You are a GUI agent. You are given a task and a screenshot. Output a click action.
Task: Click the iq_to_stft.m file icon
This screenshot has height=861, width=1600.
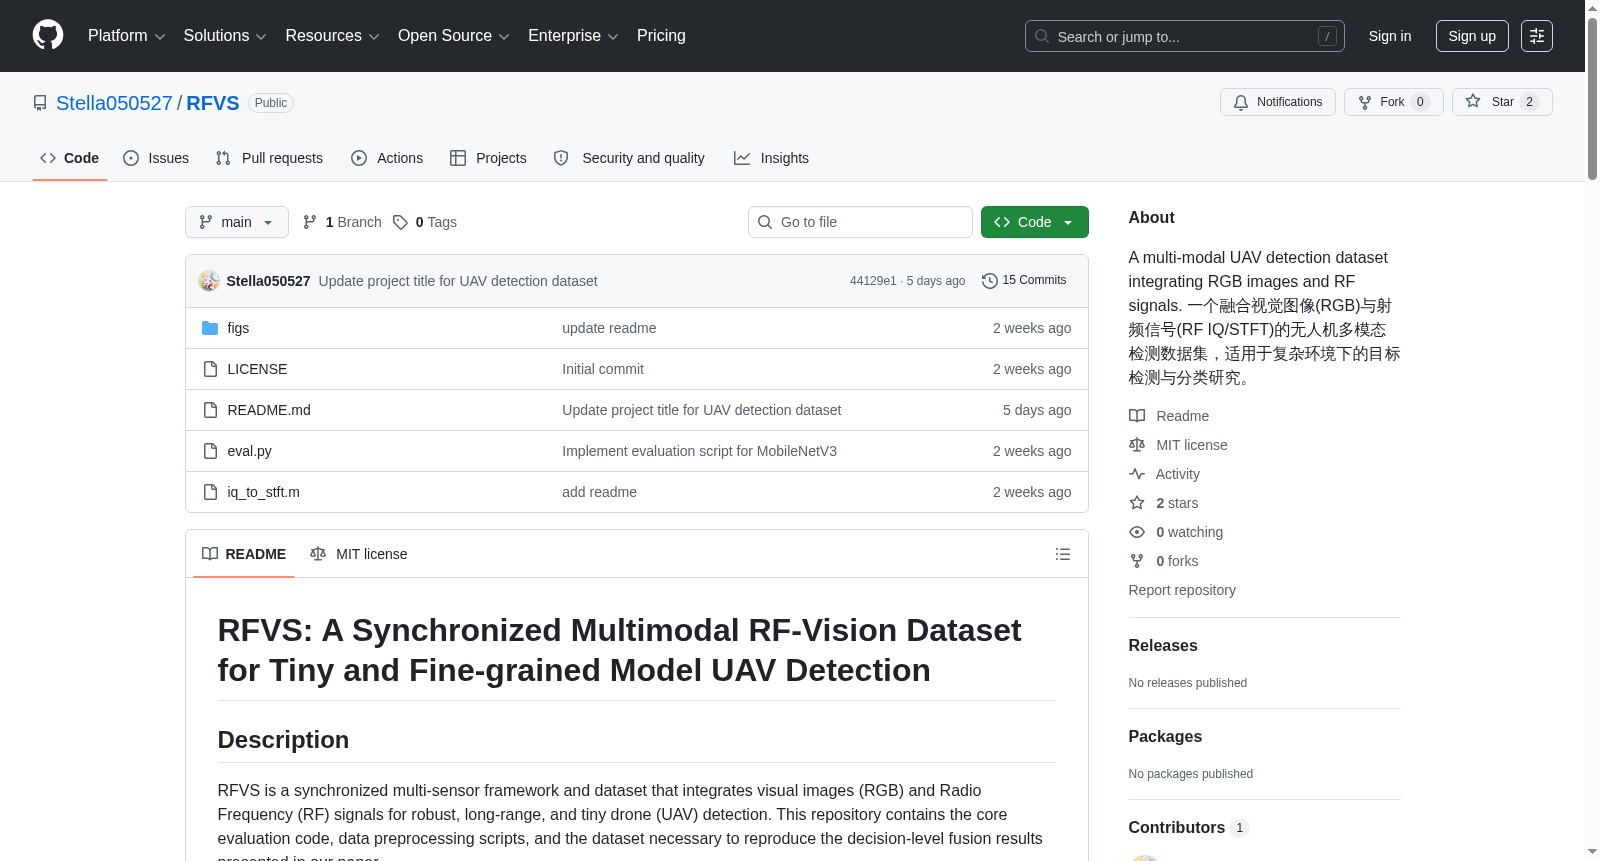210,492
